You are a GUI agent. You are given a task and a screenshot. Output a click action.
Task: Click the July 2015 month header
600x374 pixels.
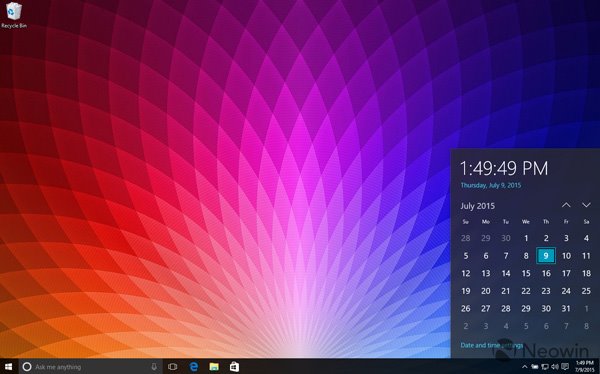click(478, 206)
